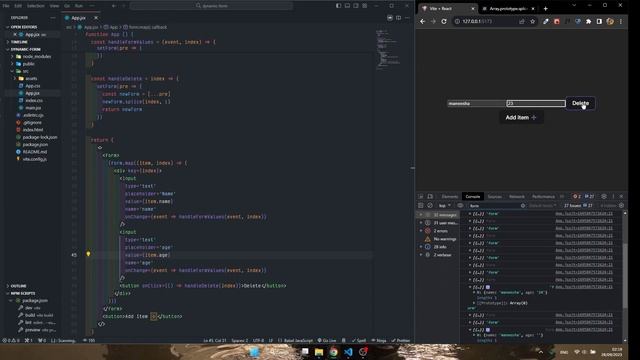The width and height of the screenshot is (640, 360).
Task: Click the VS Code command center search box
Action: (212, 6)
